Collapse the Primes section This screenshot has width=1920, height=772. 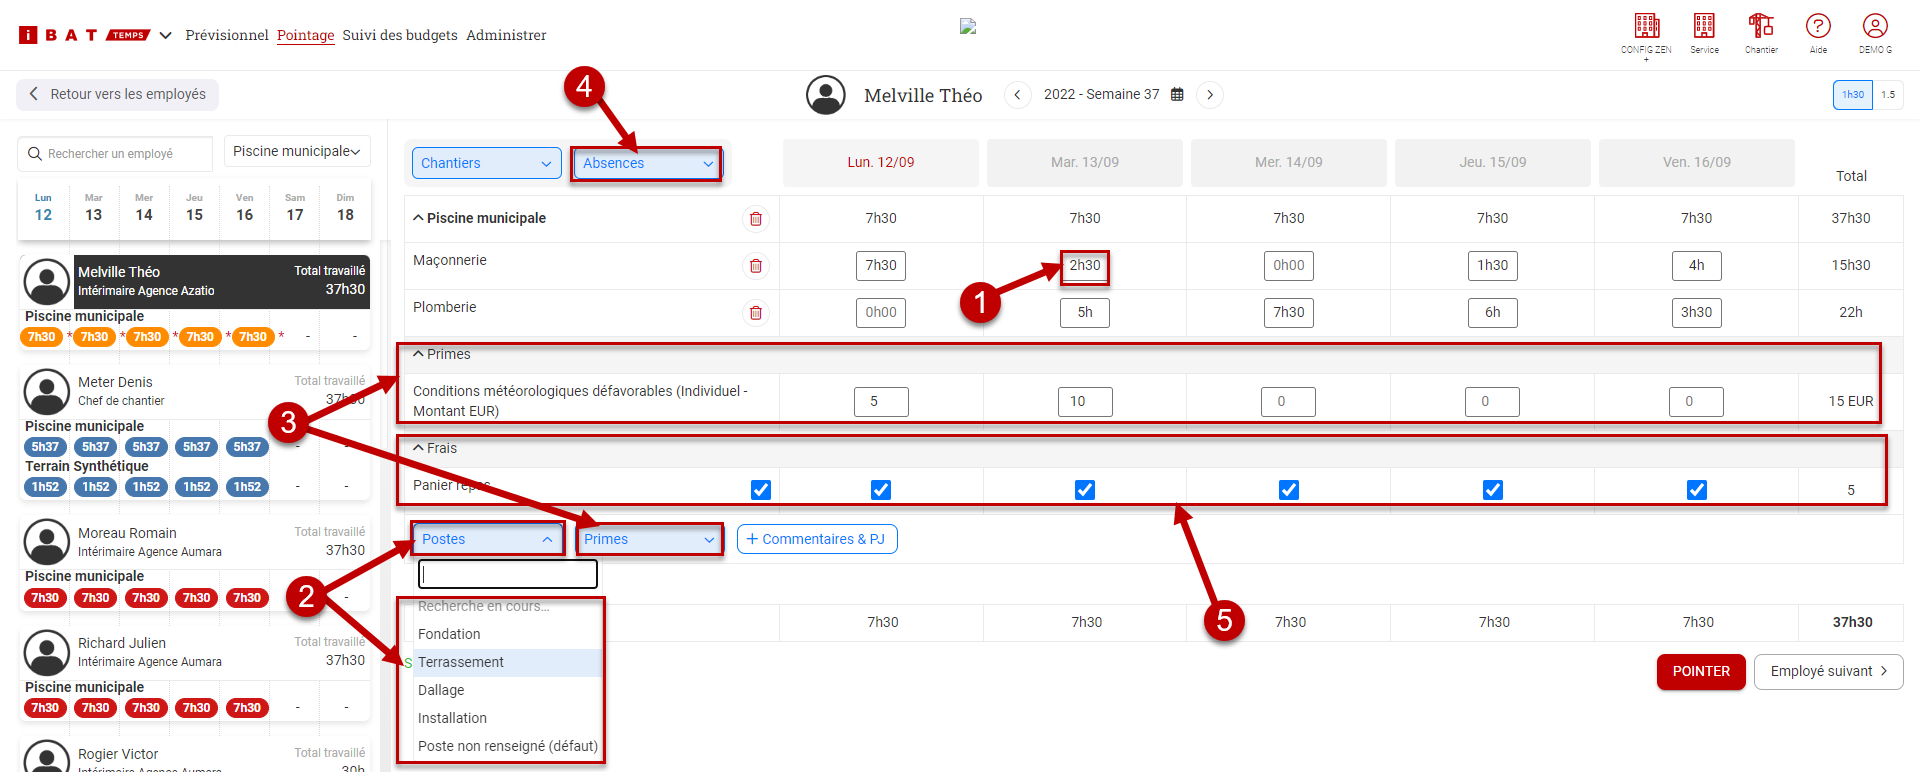coord(419,354)
